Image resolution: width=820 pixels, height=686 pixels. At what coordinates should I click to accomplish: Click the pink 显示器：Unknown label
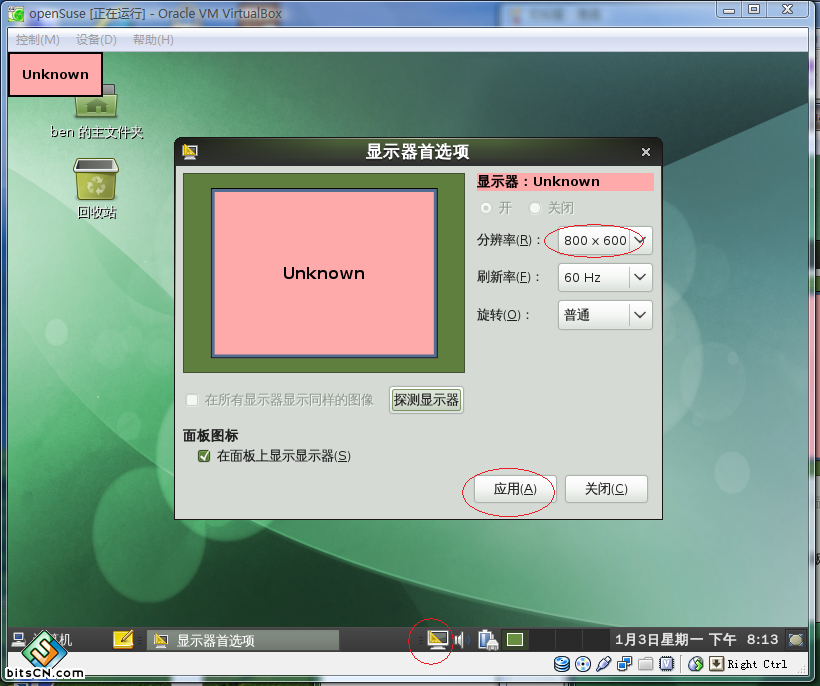[565, 181]
